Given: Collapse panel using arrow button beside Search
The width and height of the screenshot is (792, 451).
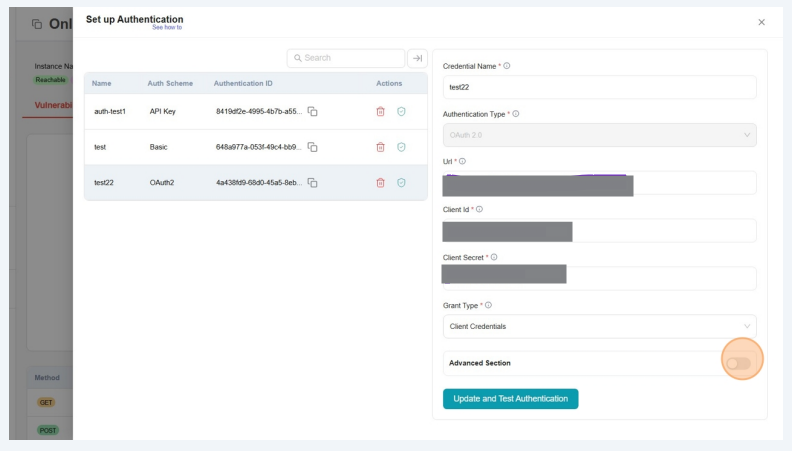Looking at the screenshot, I should pyautogui.click(x=417, y=58).
